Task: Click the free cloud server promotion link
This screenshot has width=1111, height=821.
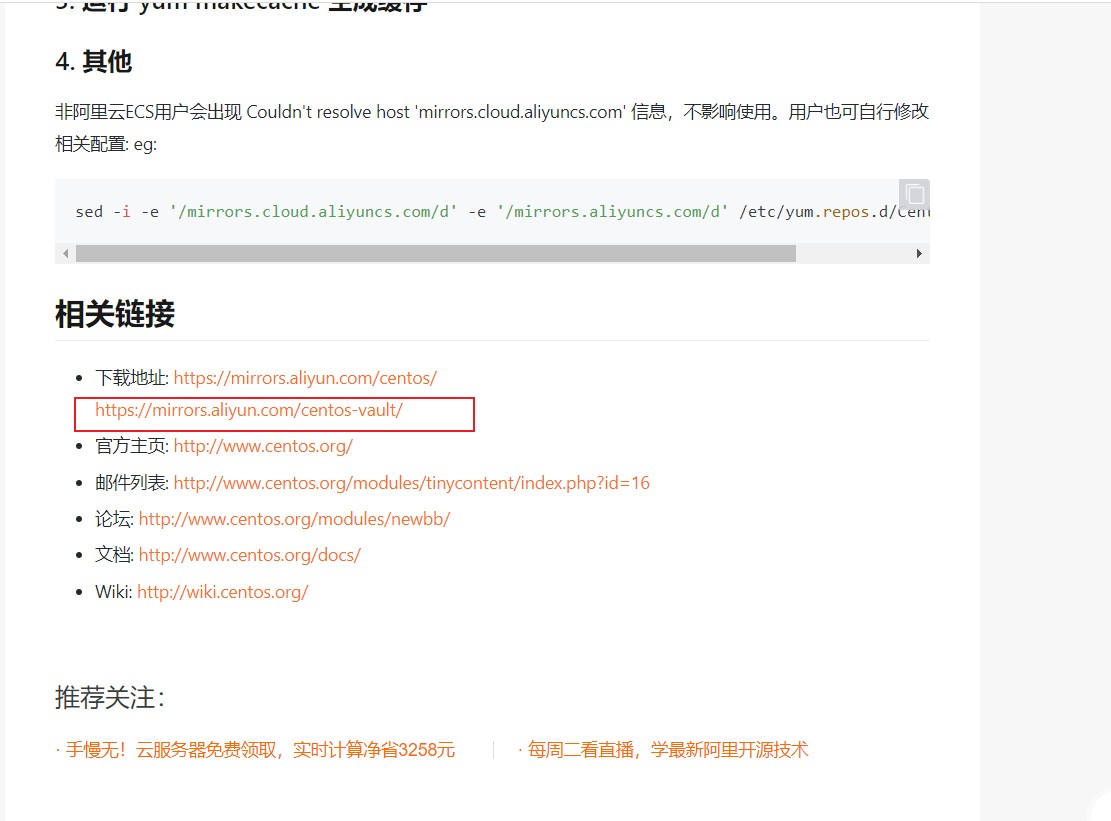Action: [x=256, y=749]
